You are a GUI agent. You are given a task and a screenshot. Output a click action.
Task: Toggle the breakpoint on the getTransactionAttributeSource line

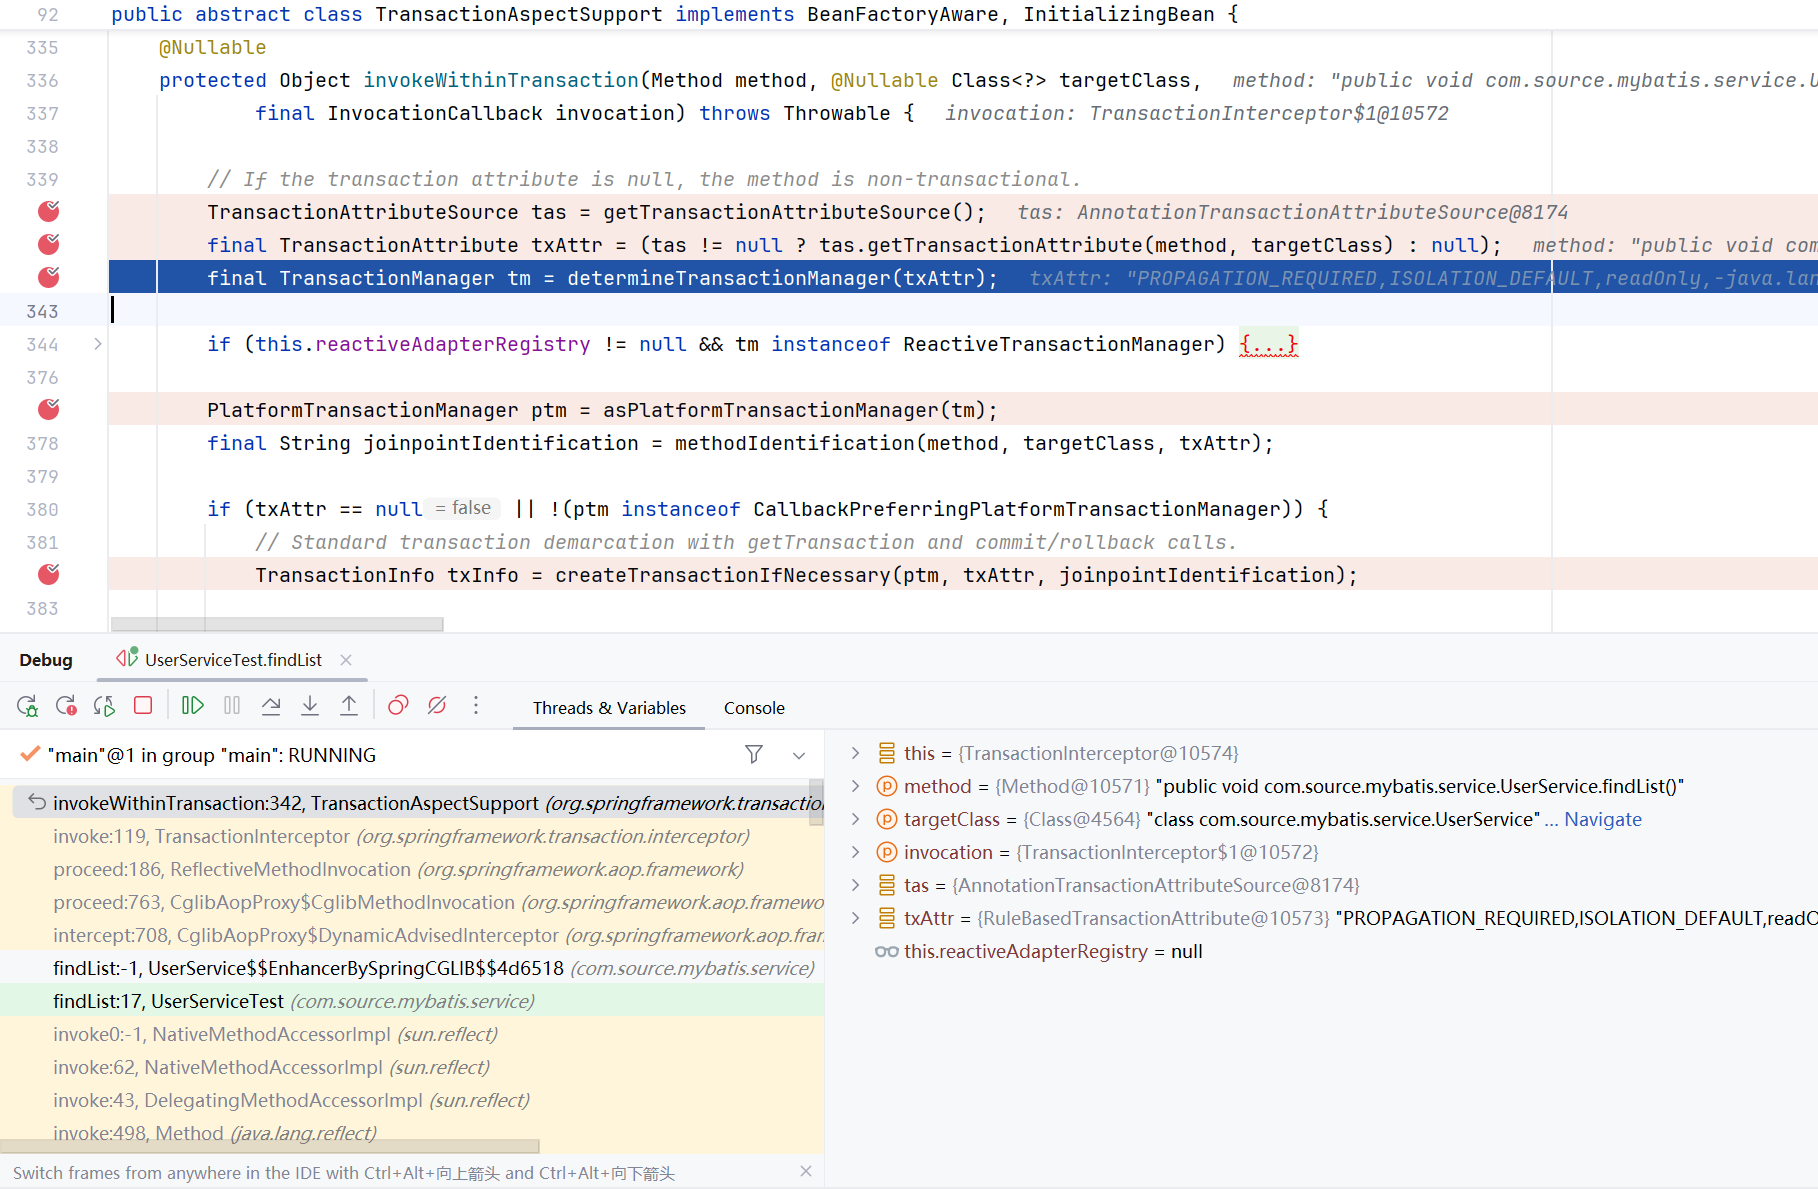click(x=48, y=211)
